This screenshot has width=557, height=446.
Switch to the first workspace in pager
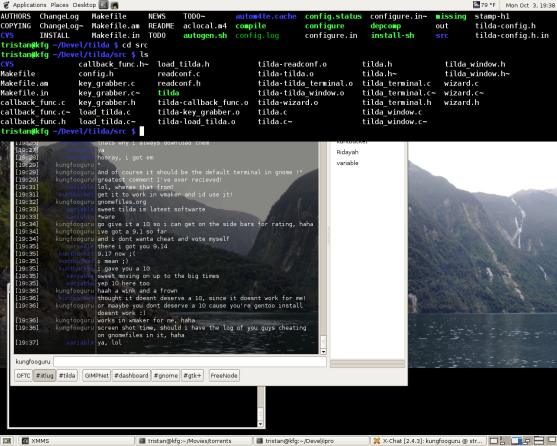[494, 441]
